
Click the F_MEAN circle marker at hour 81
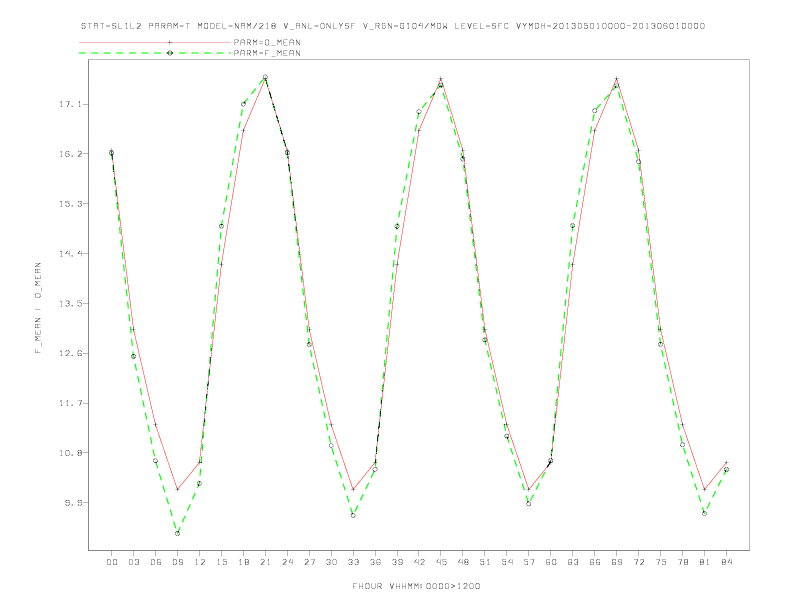point(704,514)
